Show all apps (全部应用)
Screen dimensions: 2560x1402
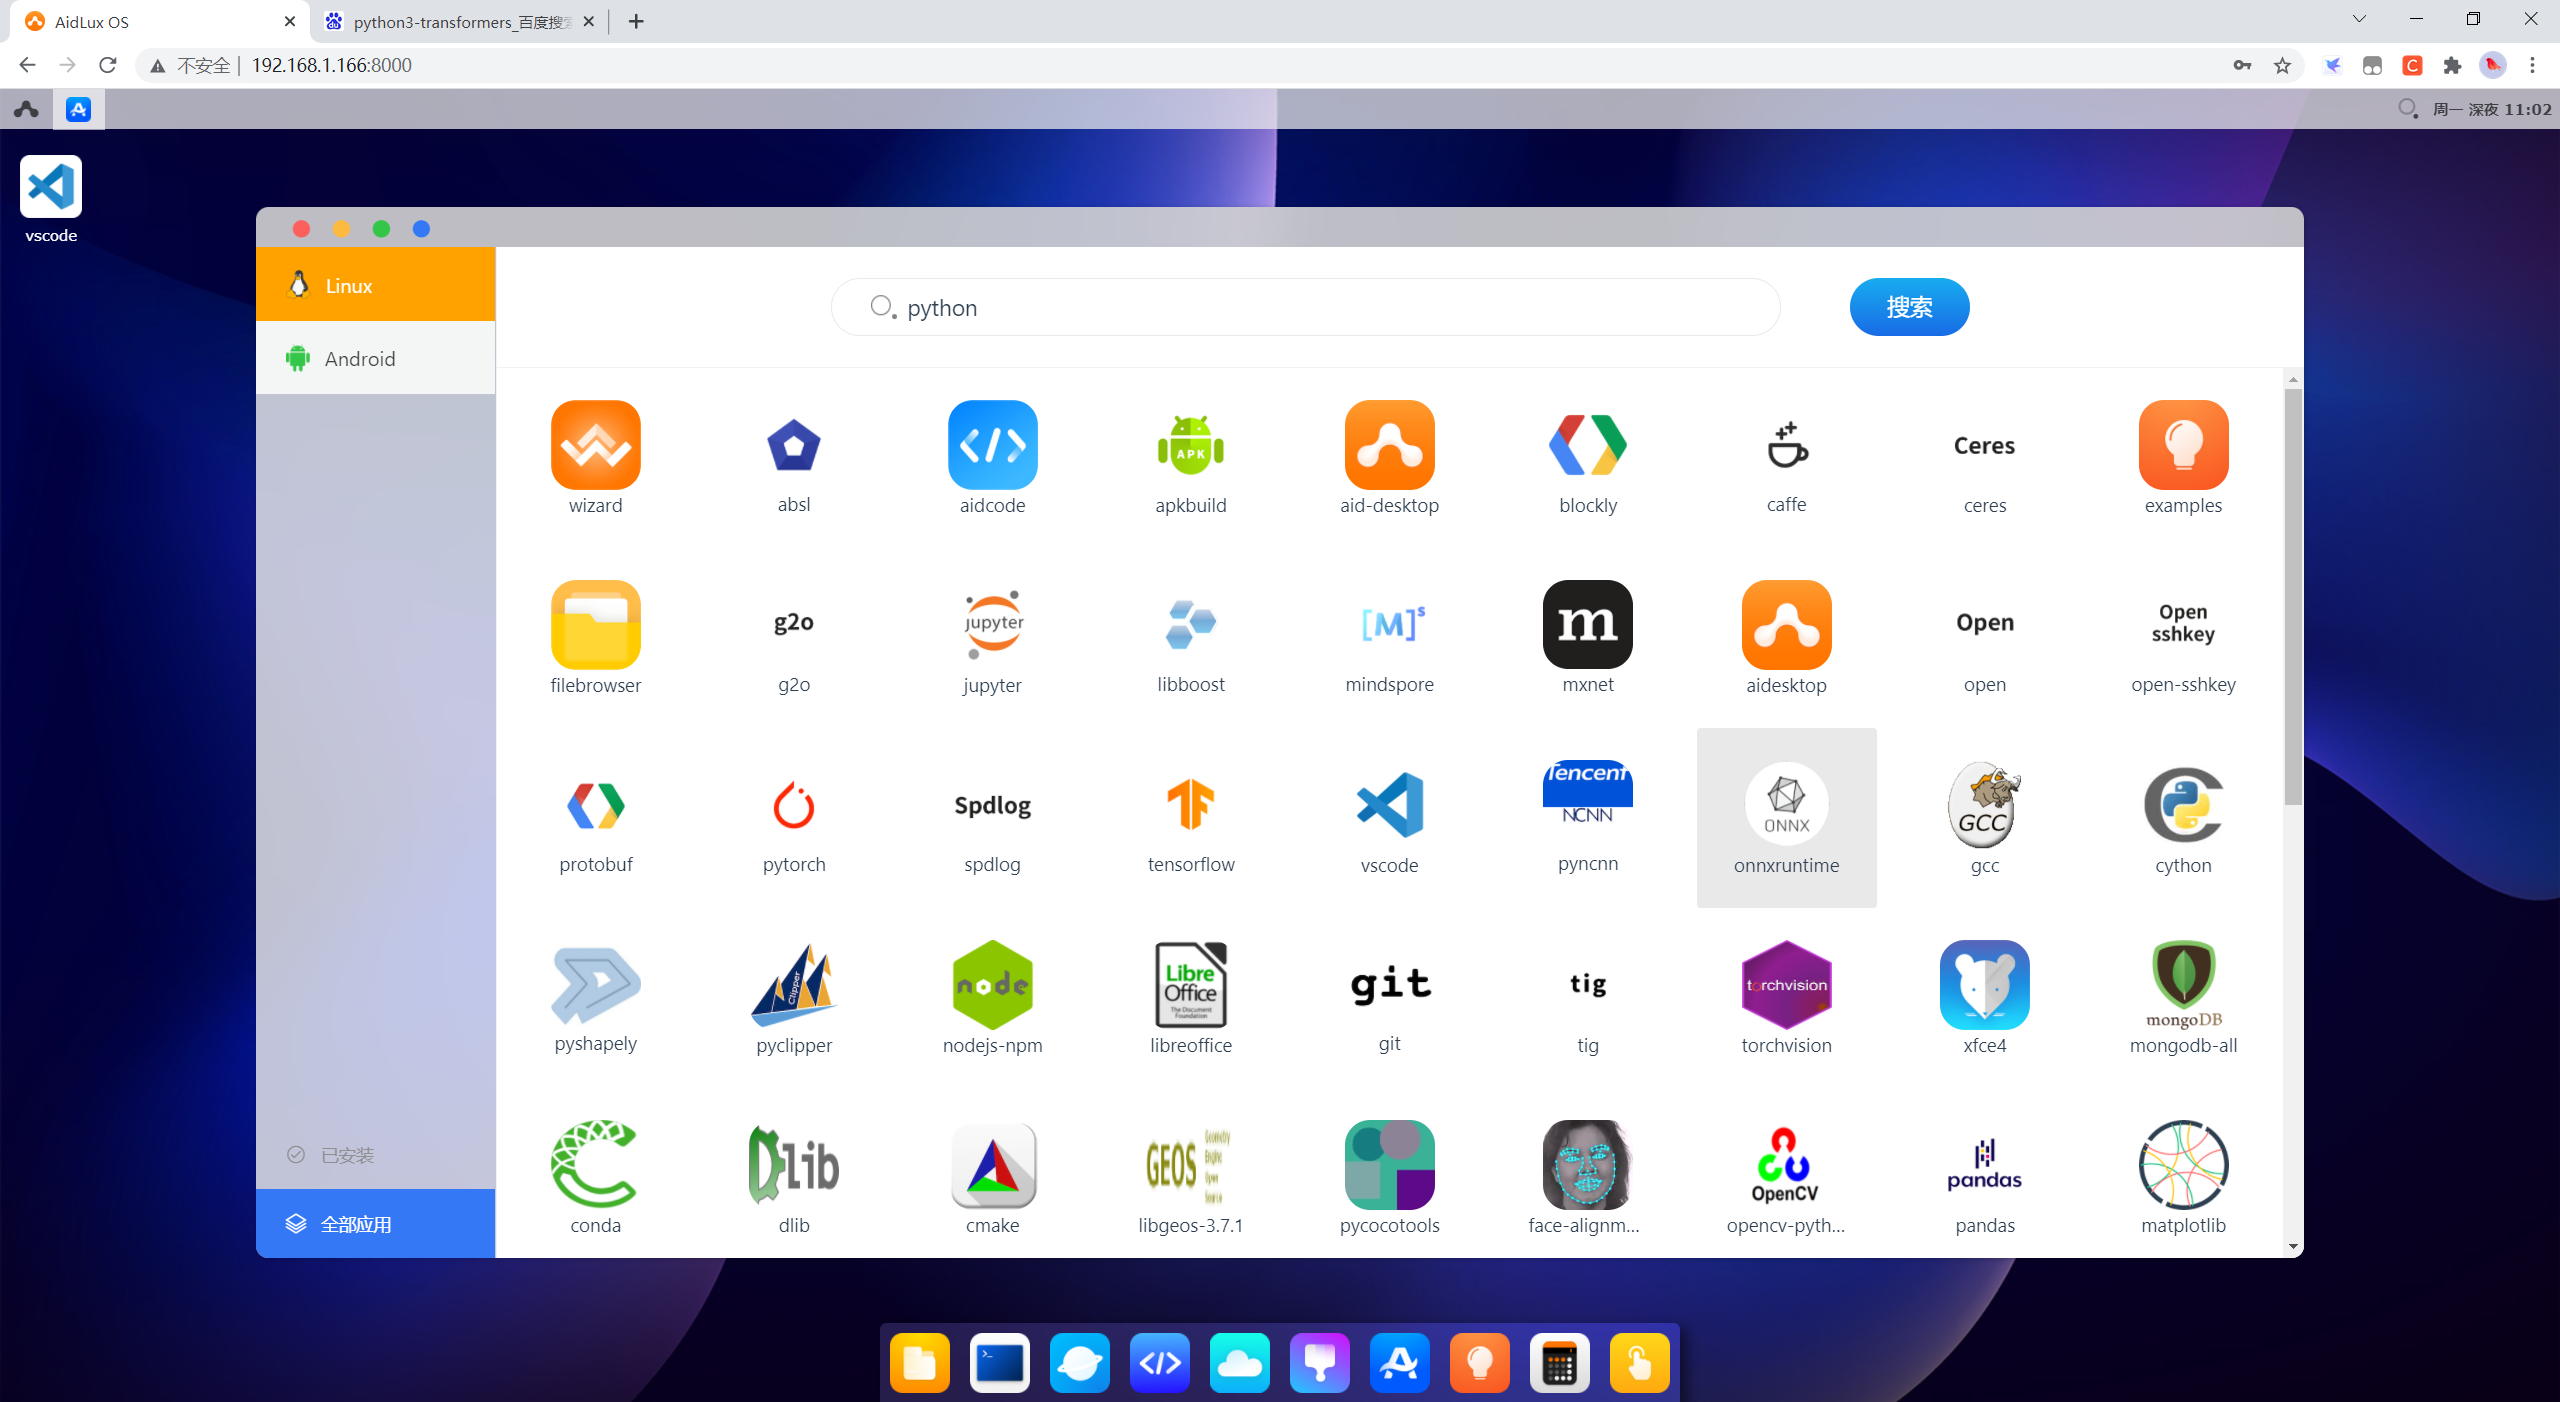(376, 1224)
